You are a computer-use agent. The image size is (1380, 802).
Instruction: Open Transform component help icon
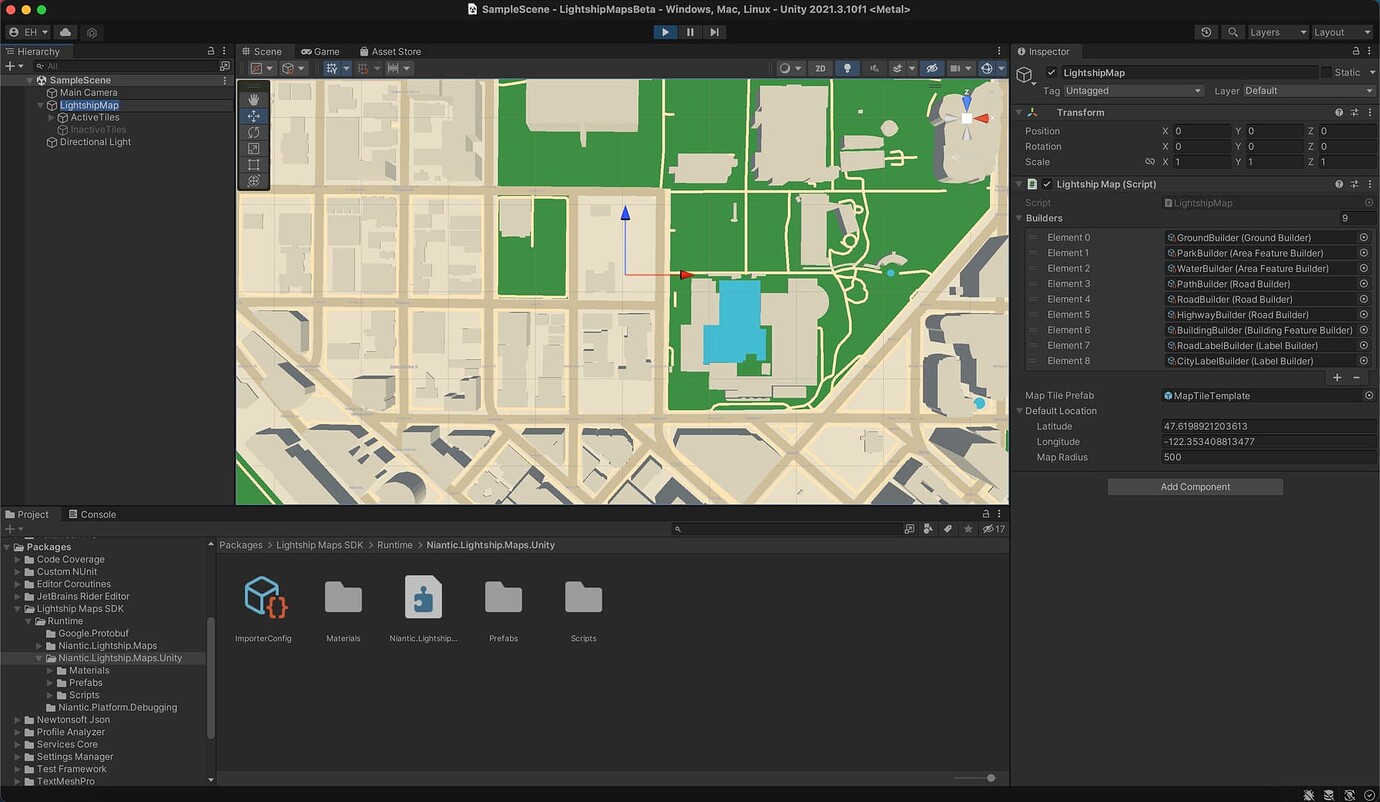pyautogui.click(x=1339, y=112)
